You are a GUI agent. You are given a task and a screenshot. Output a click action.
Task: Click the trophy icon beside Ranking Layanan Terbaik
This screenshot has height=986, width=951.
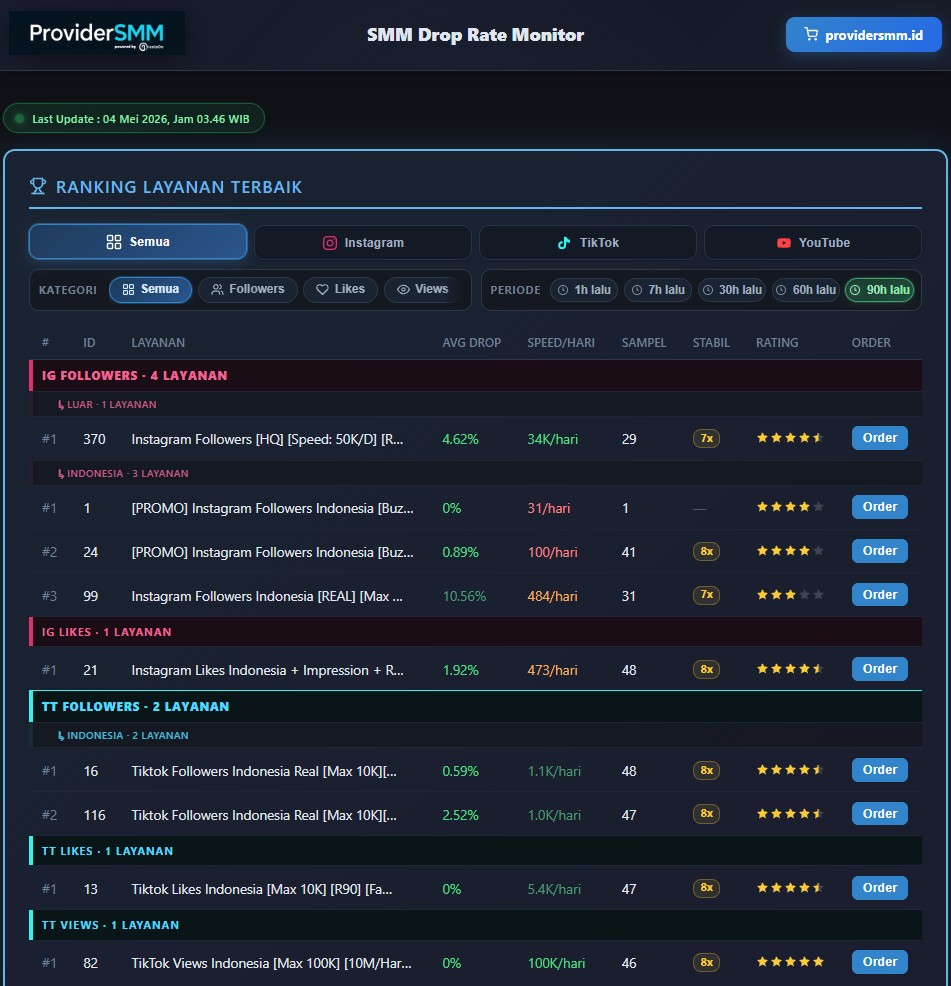pyautogui.click(x=38, y=186)
